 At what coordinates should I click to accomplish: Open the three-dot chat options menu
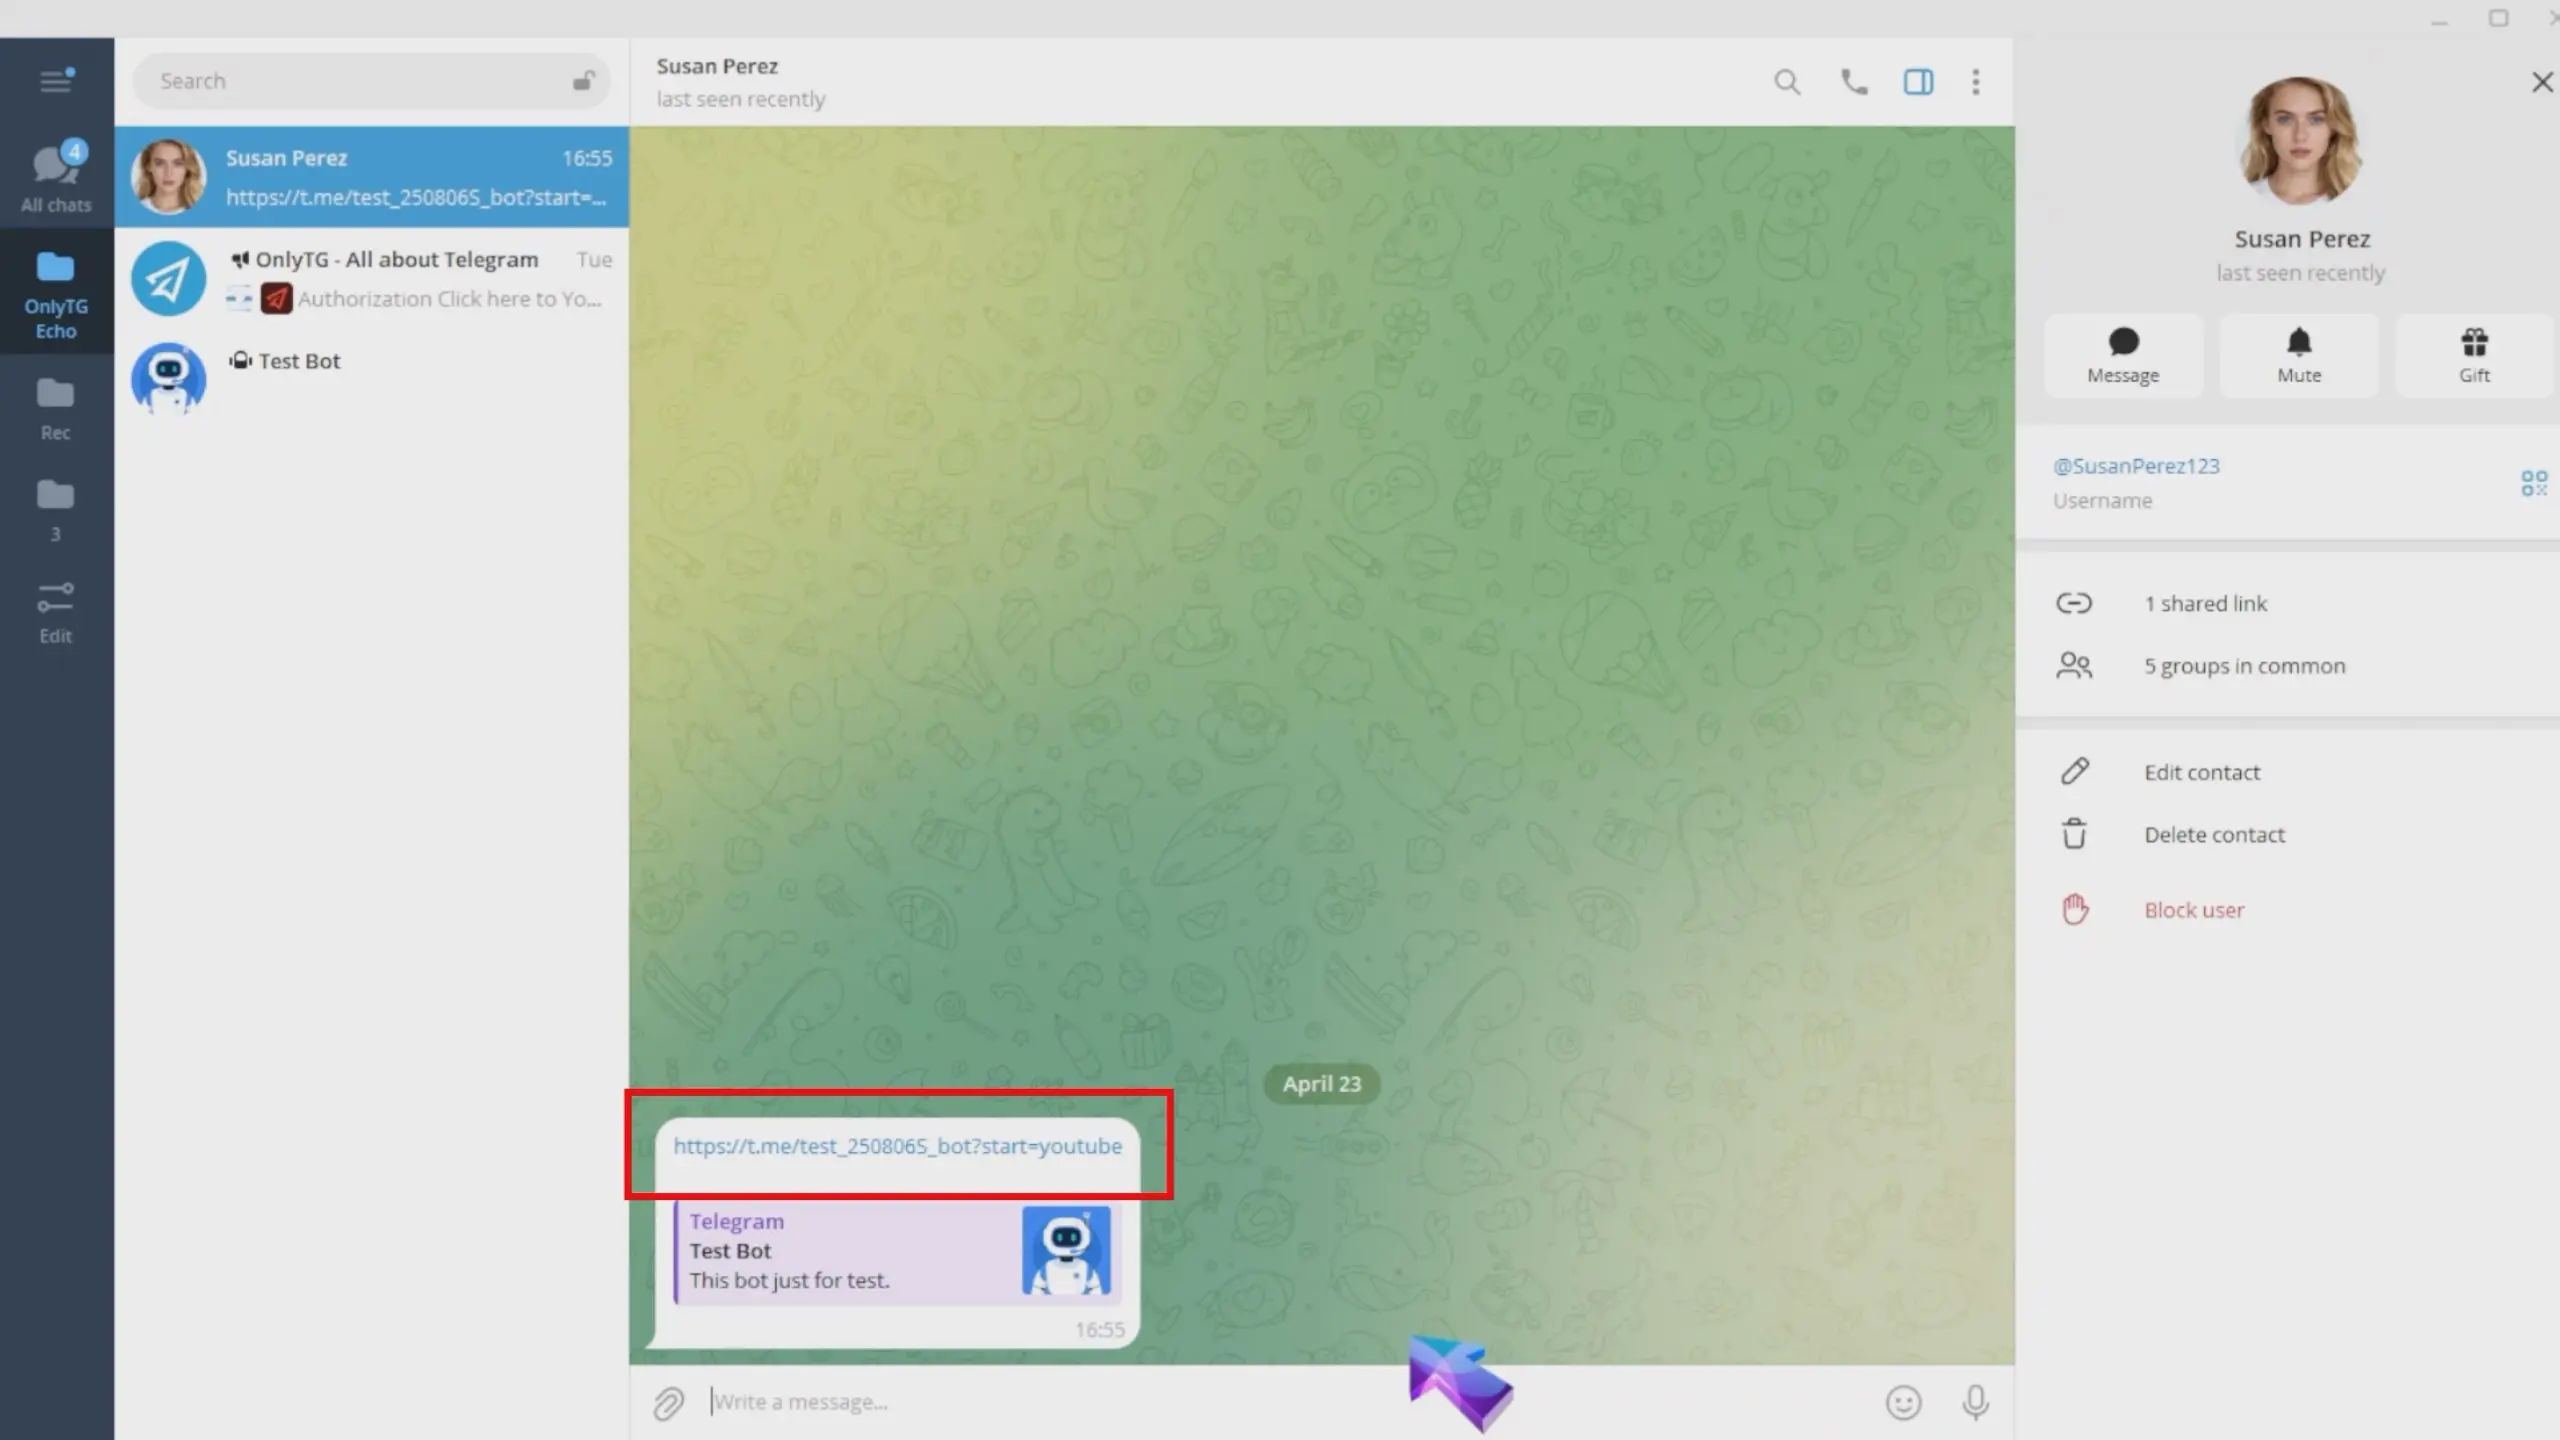1975,82
